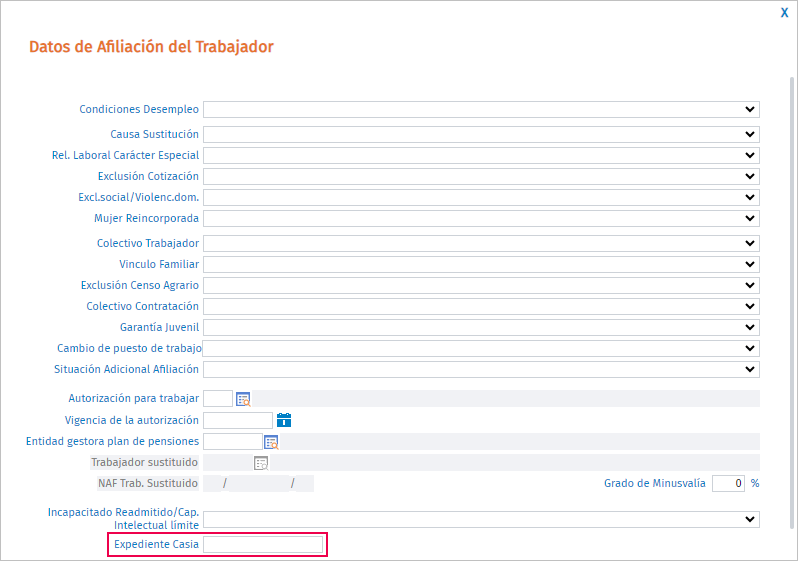This screenshot has width=798, height=561.
Task: Click the Trabajador sustituido lookup icon
Action: pos(261,463)
